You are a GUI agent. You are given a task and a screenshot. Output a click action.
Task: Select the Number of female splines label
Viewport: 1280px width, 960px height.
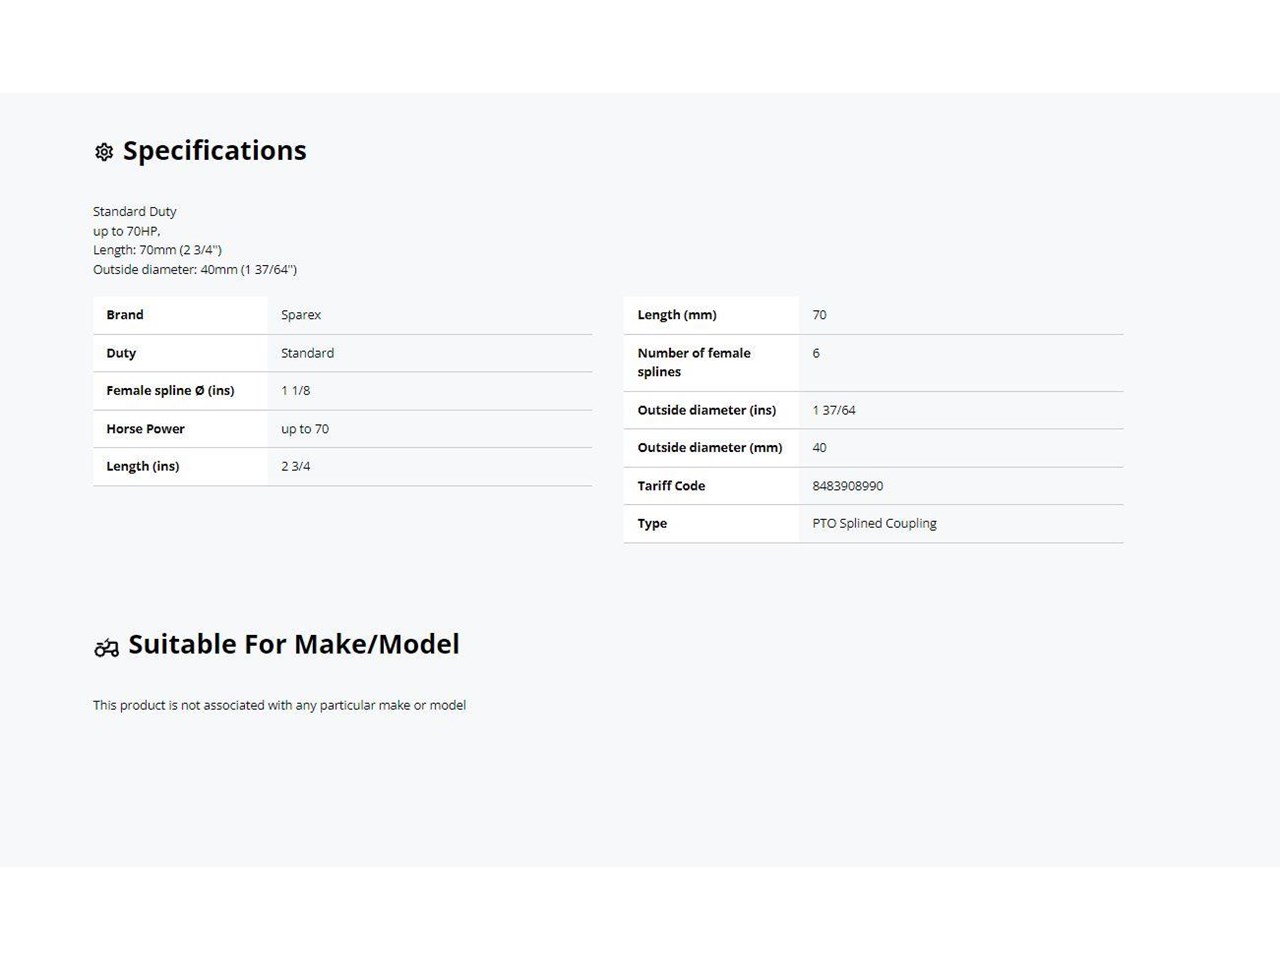(694, 362)
